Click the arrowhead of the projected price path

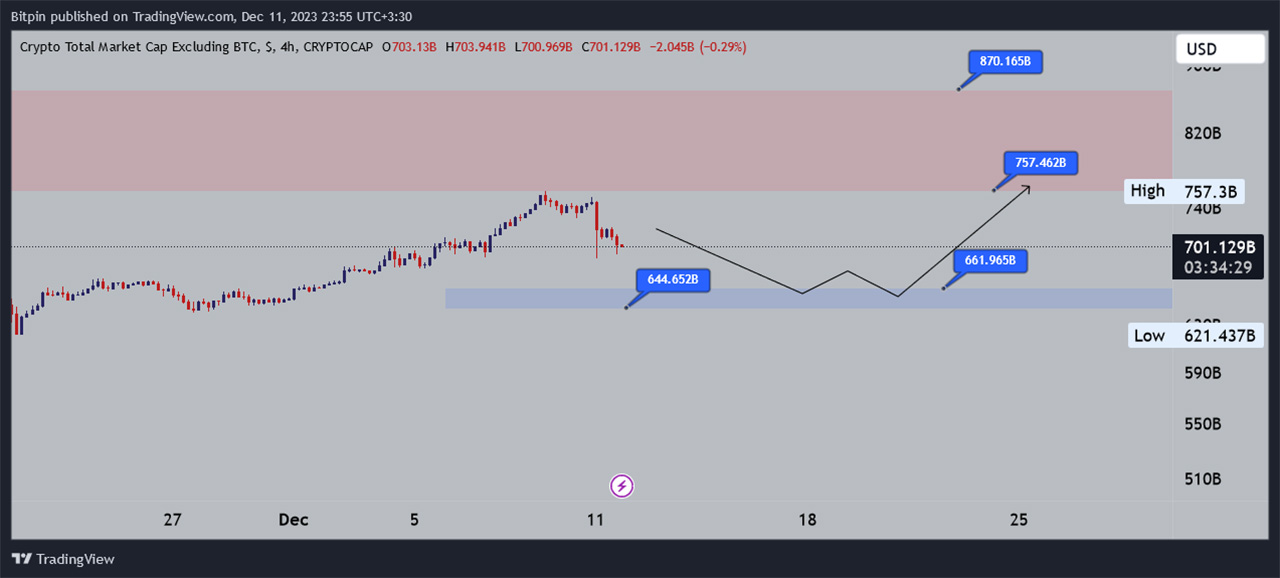pos(1028,188)
